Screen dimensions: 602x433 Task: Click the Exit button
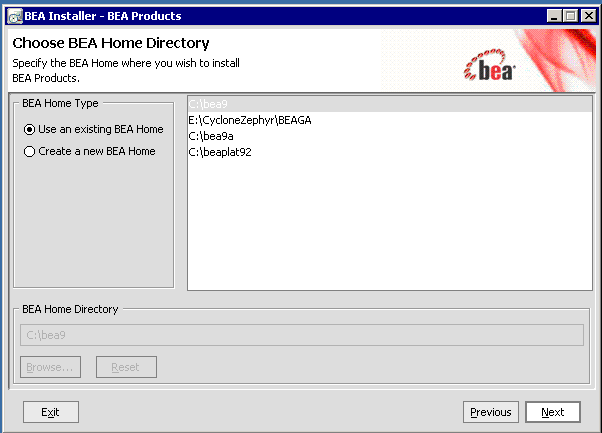pyautogui.click(x=51, y=412)
